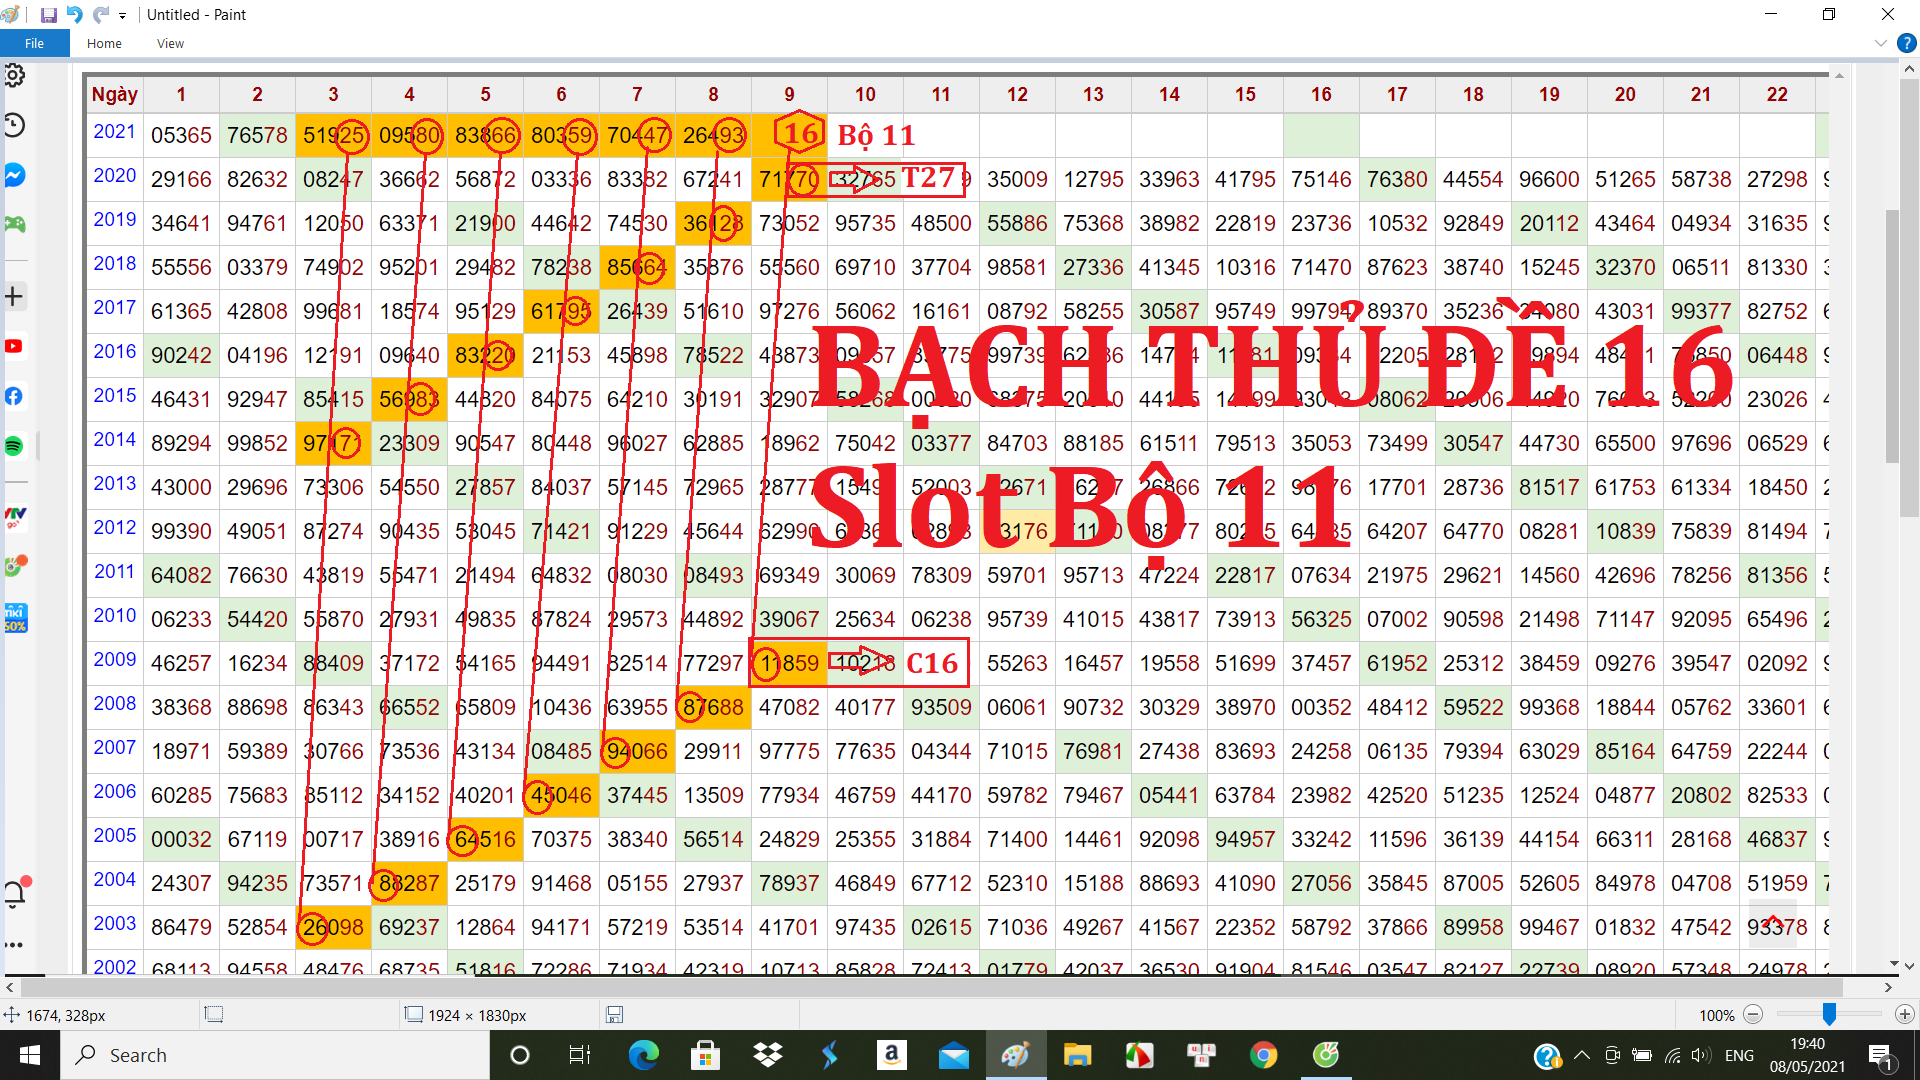Click the Undo arrow icon

pos(75,15)
